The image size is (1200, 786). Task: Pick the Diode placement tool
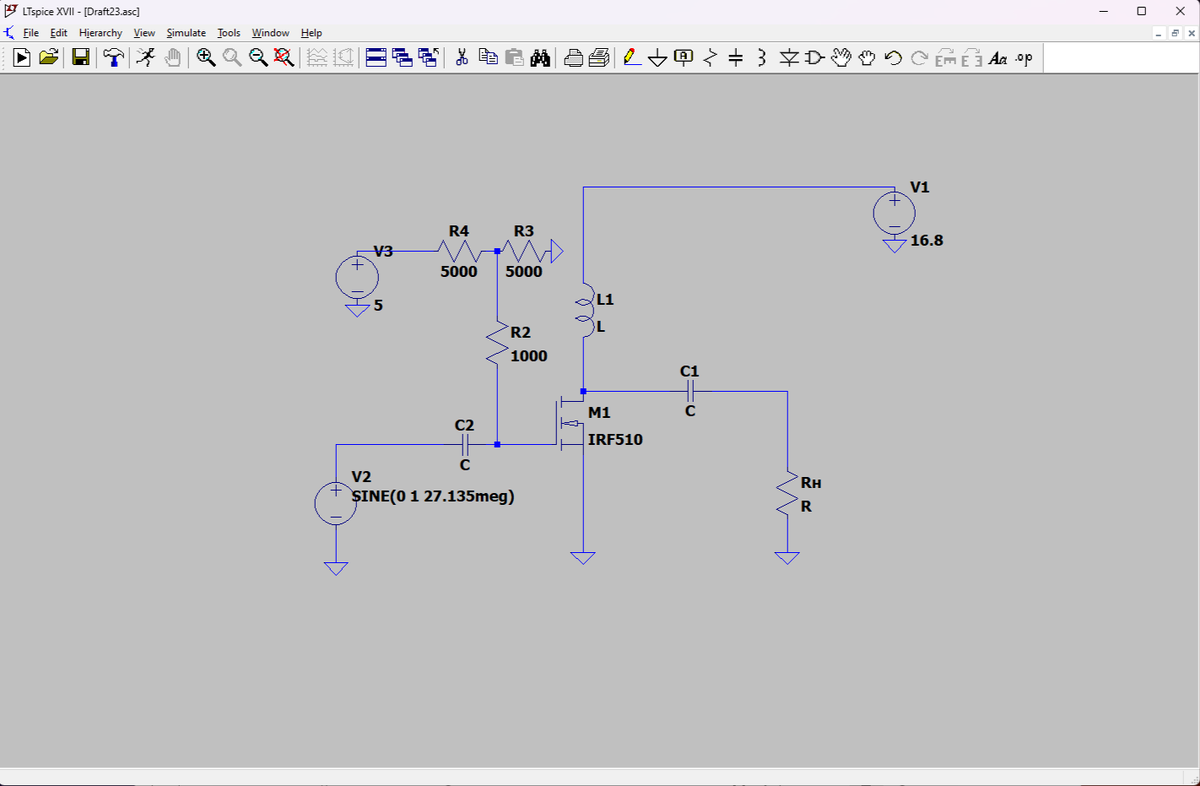point(787,58)
